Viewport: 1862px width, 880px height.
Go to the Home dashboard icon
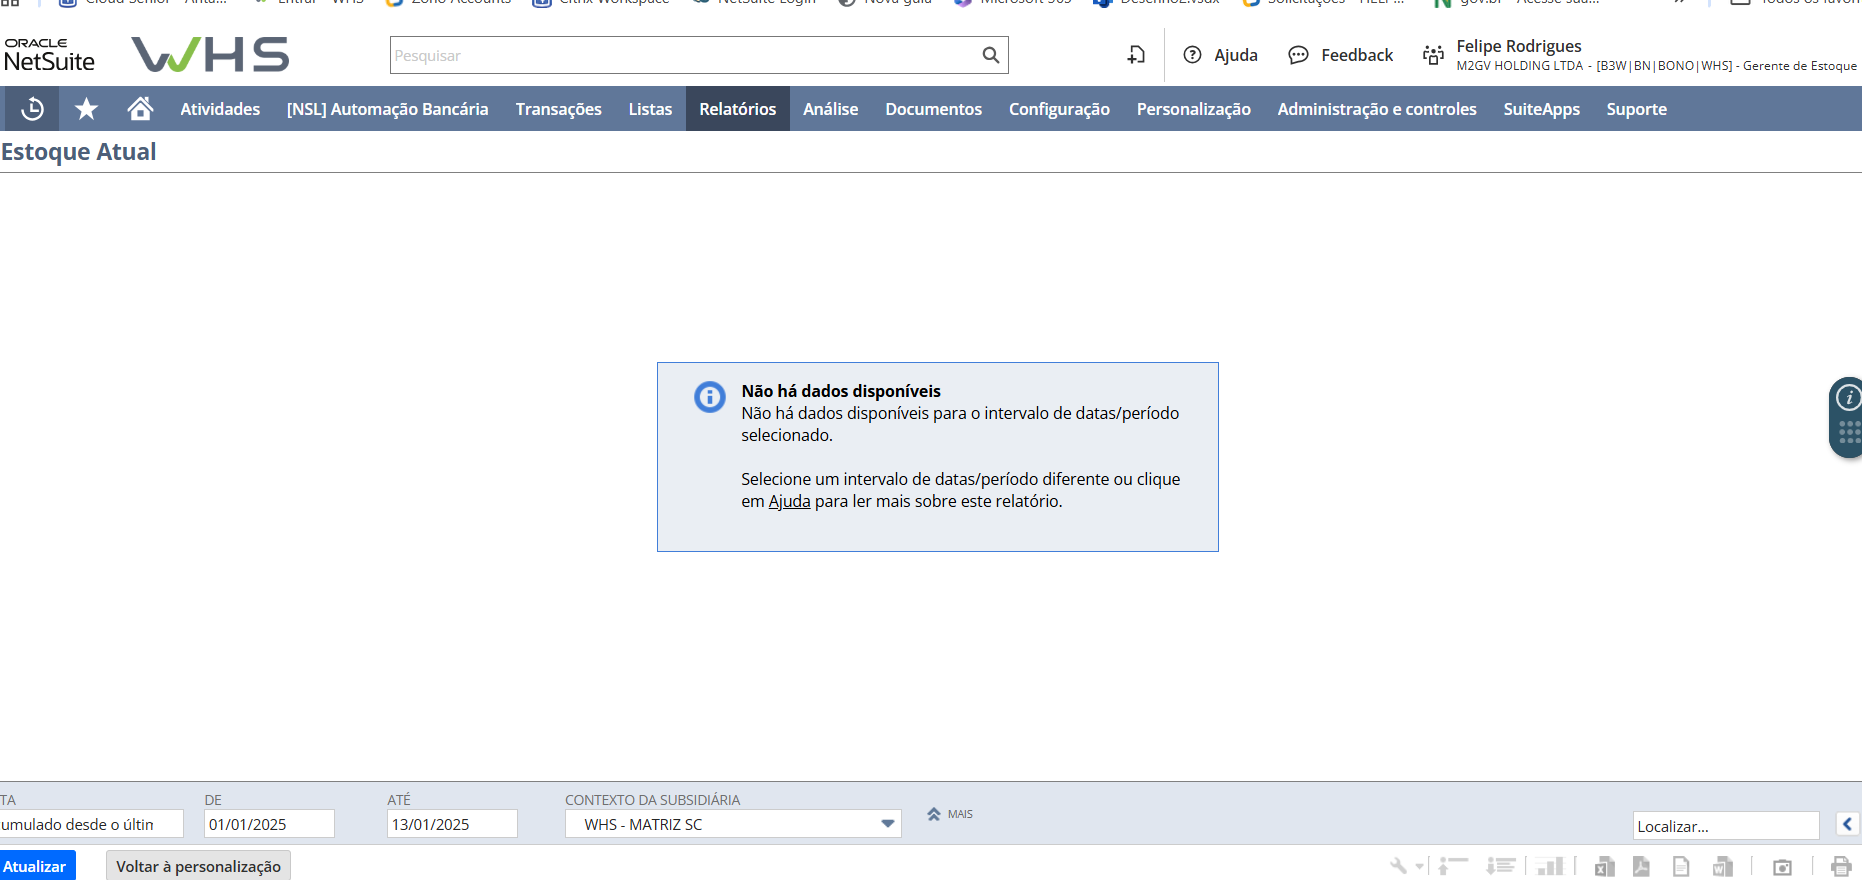pos(140,109)
